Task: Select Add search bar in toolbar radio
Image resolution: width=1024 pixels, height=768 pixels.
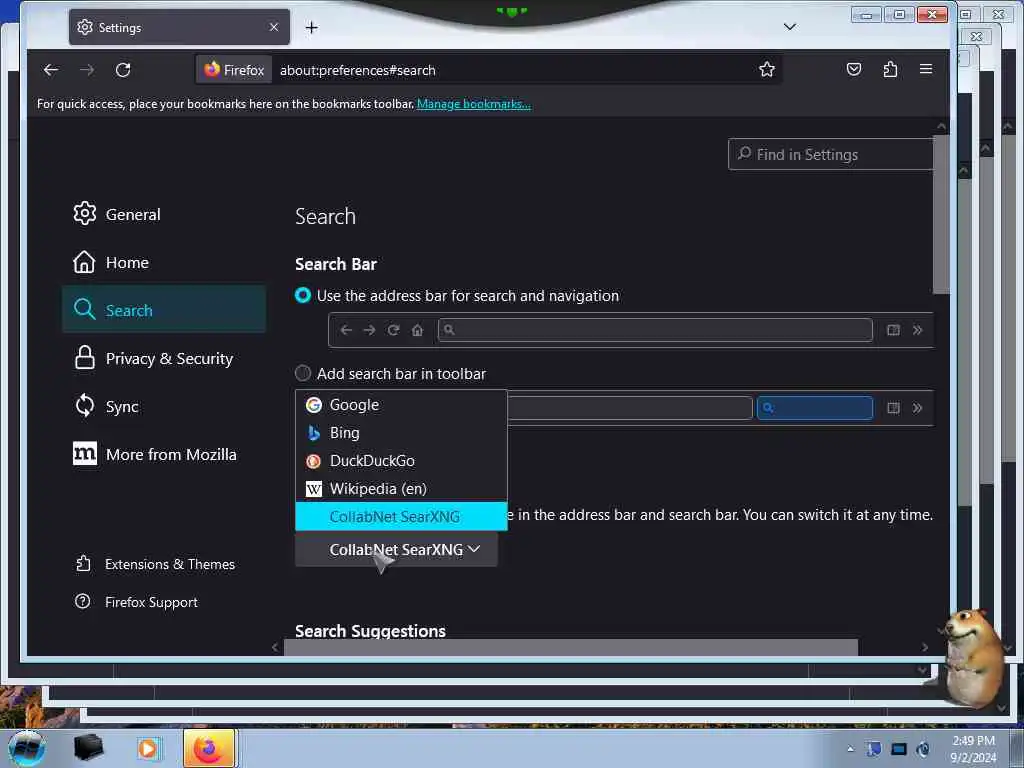Action: tap(303, 373)
